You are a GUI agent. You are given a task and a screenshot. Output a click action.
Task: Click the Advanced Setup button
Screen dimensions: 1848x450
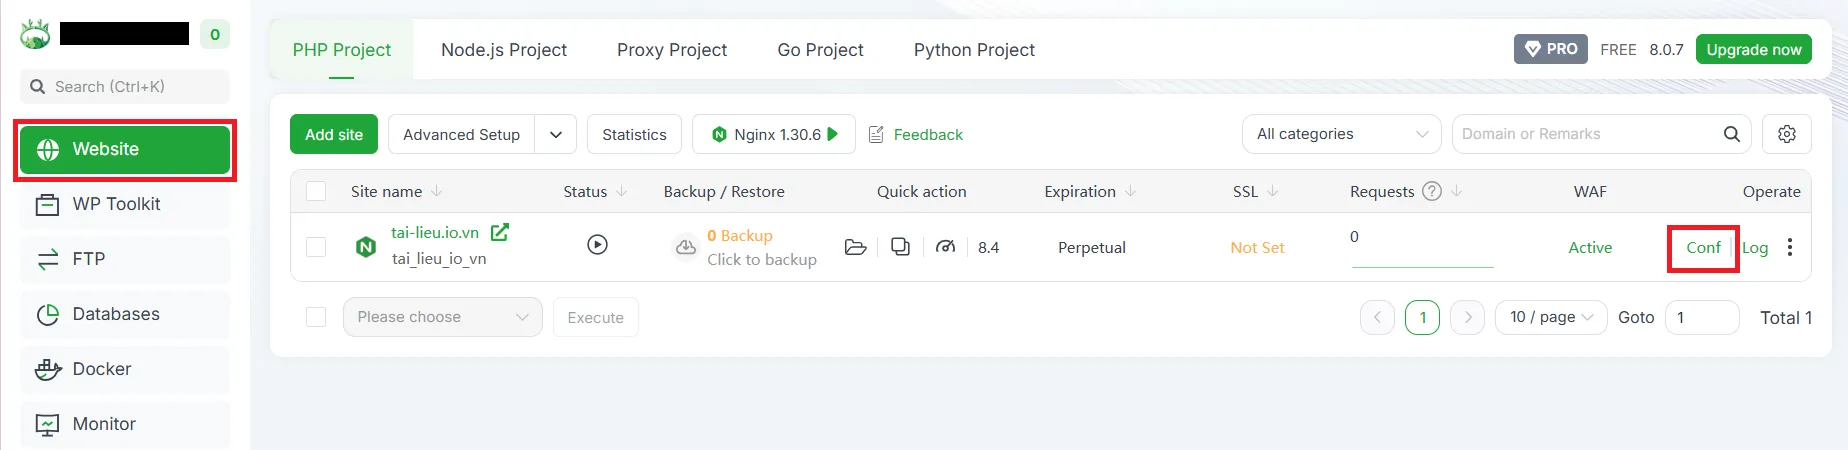461,134
